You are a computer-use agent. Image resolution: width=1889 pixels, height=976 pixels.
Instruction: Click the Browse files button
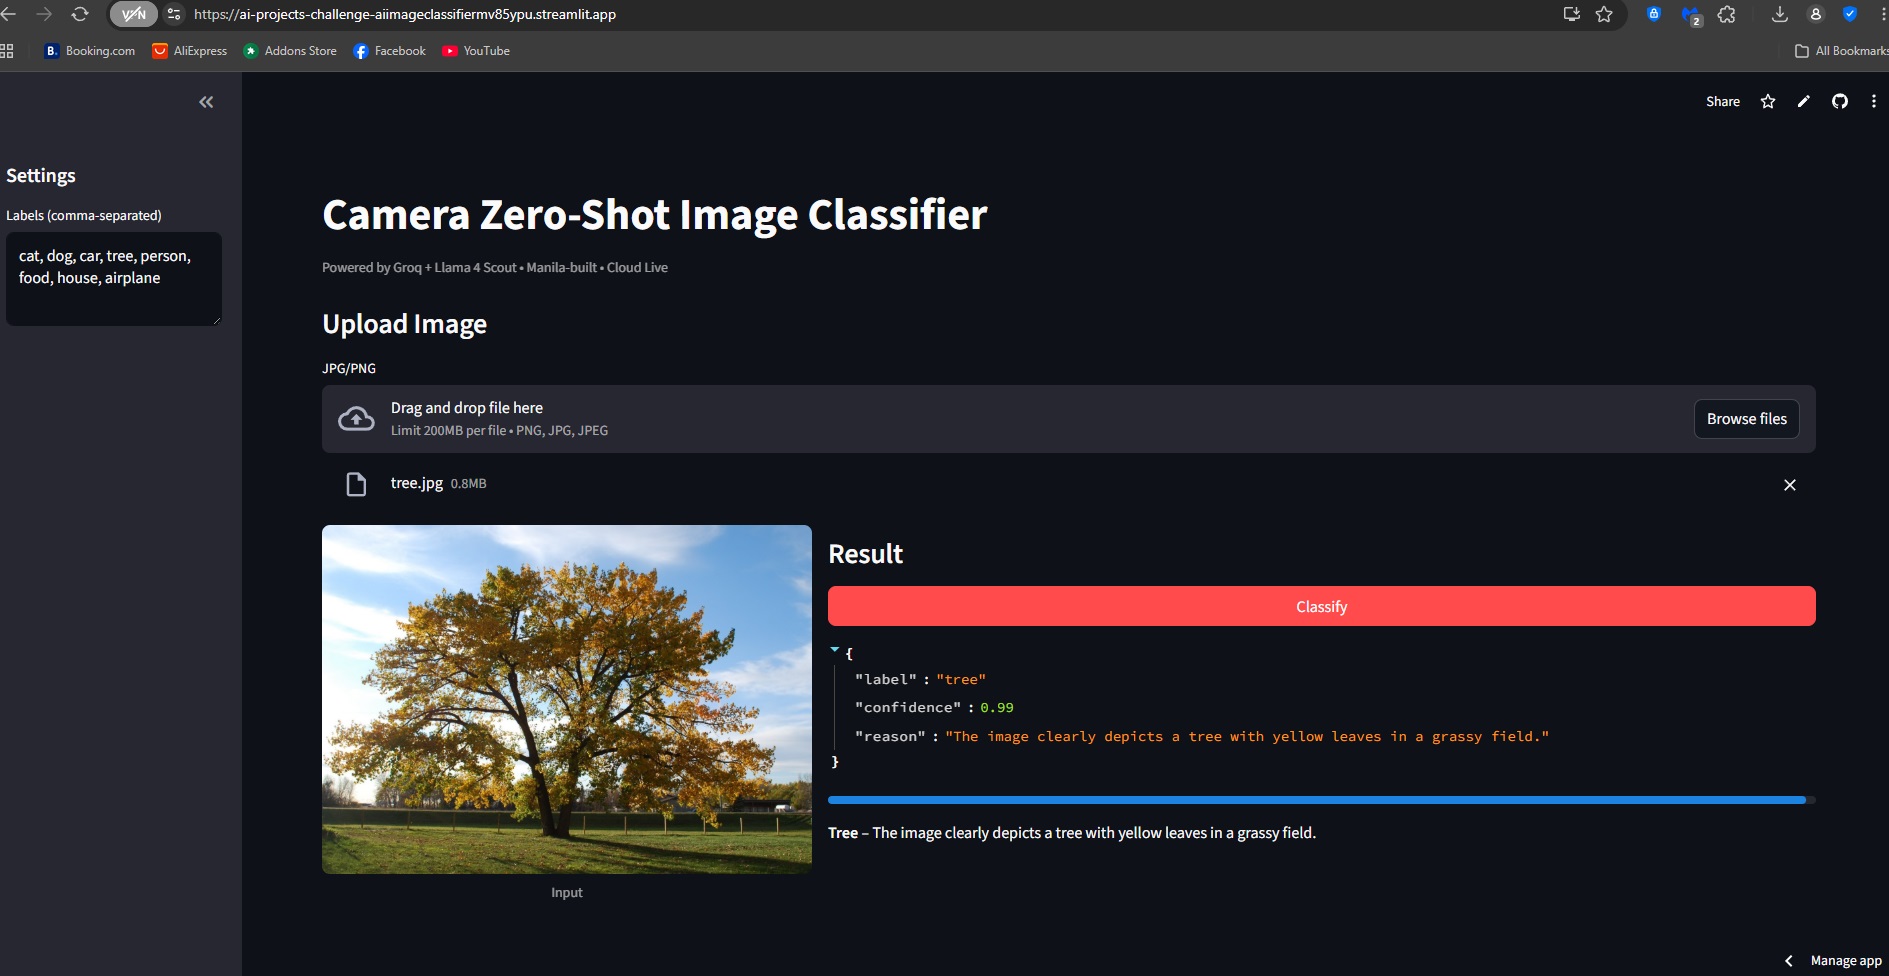point(1746,419)
